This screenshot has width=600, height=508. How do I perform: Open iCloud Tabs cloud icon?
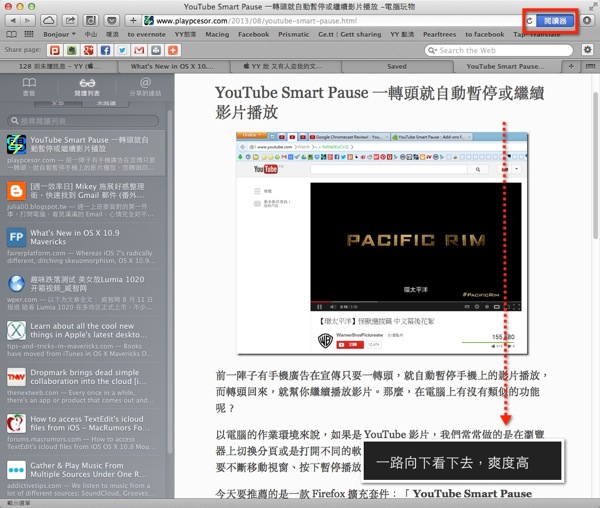click(x=49, y=20)
